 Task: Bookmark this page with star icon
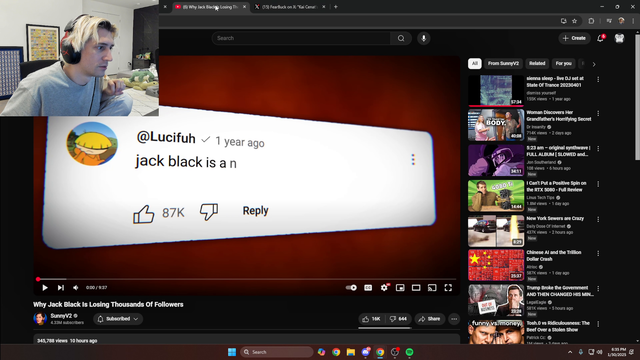(575, 21)
